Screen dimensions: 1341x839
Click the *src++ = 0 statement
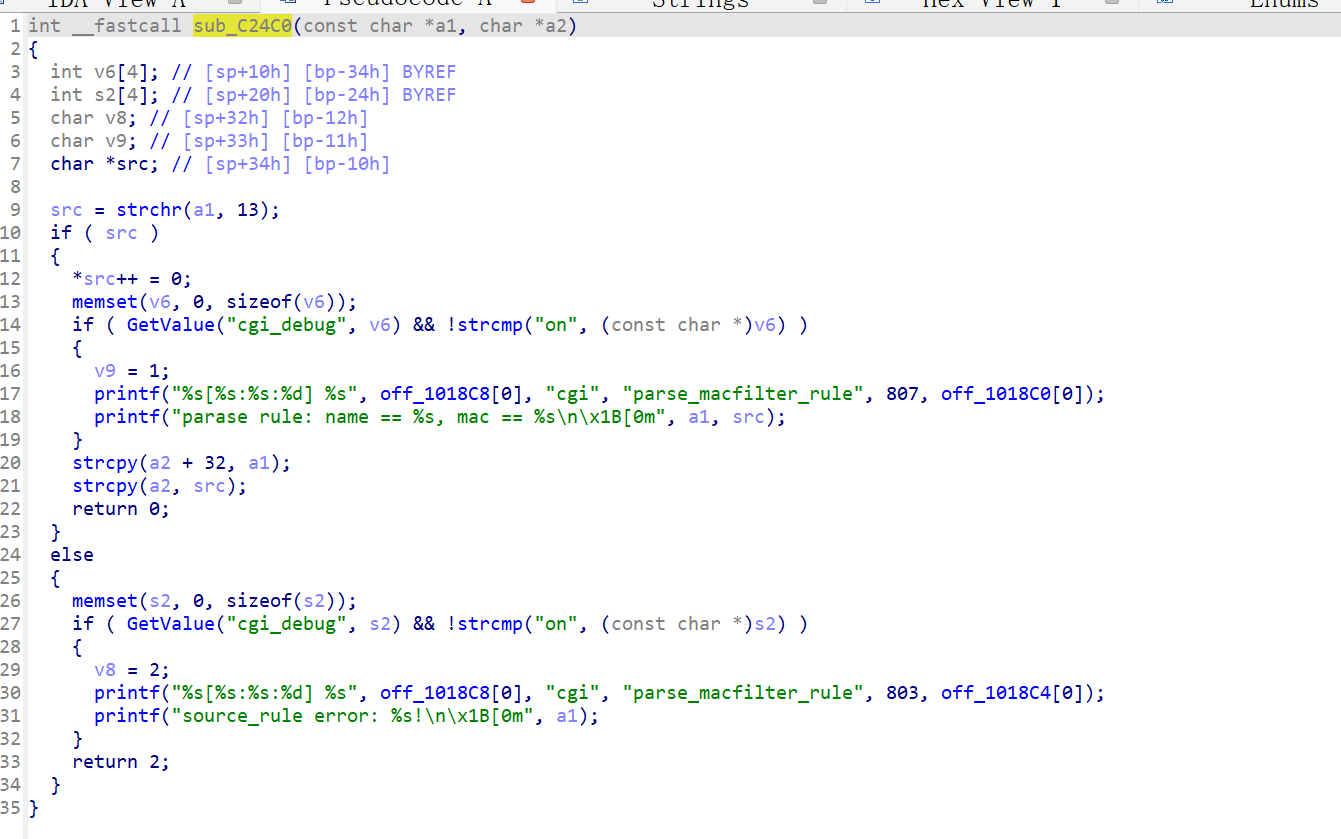(x=132, y=279)
